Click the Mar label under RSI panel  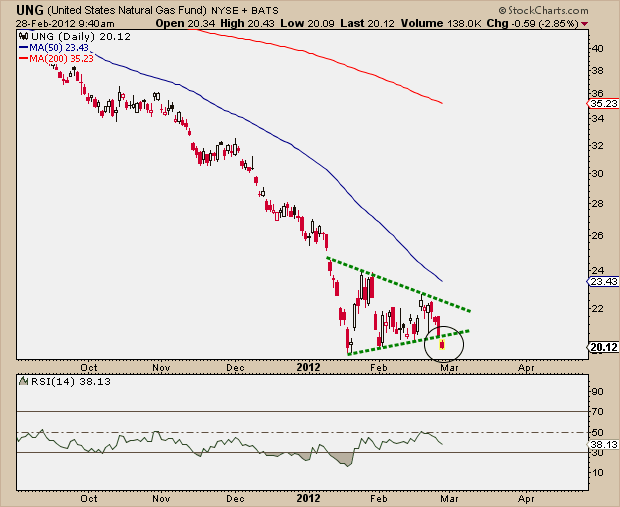(x=450, y=499)
